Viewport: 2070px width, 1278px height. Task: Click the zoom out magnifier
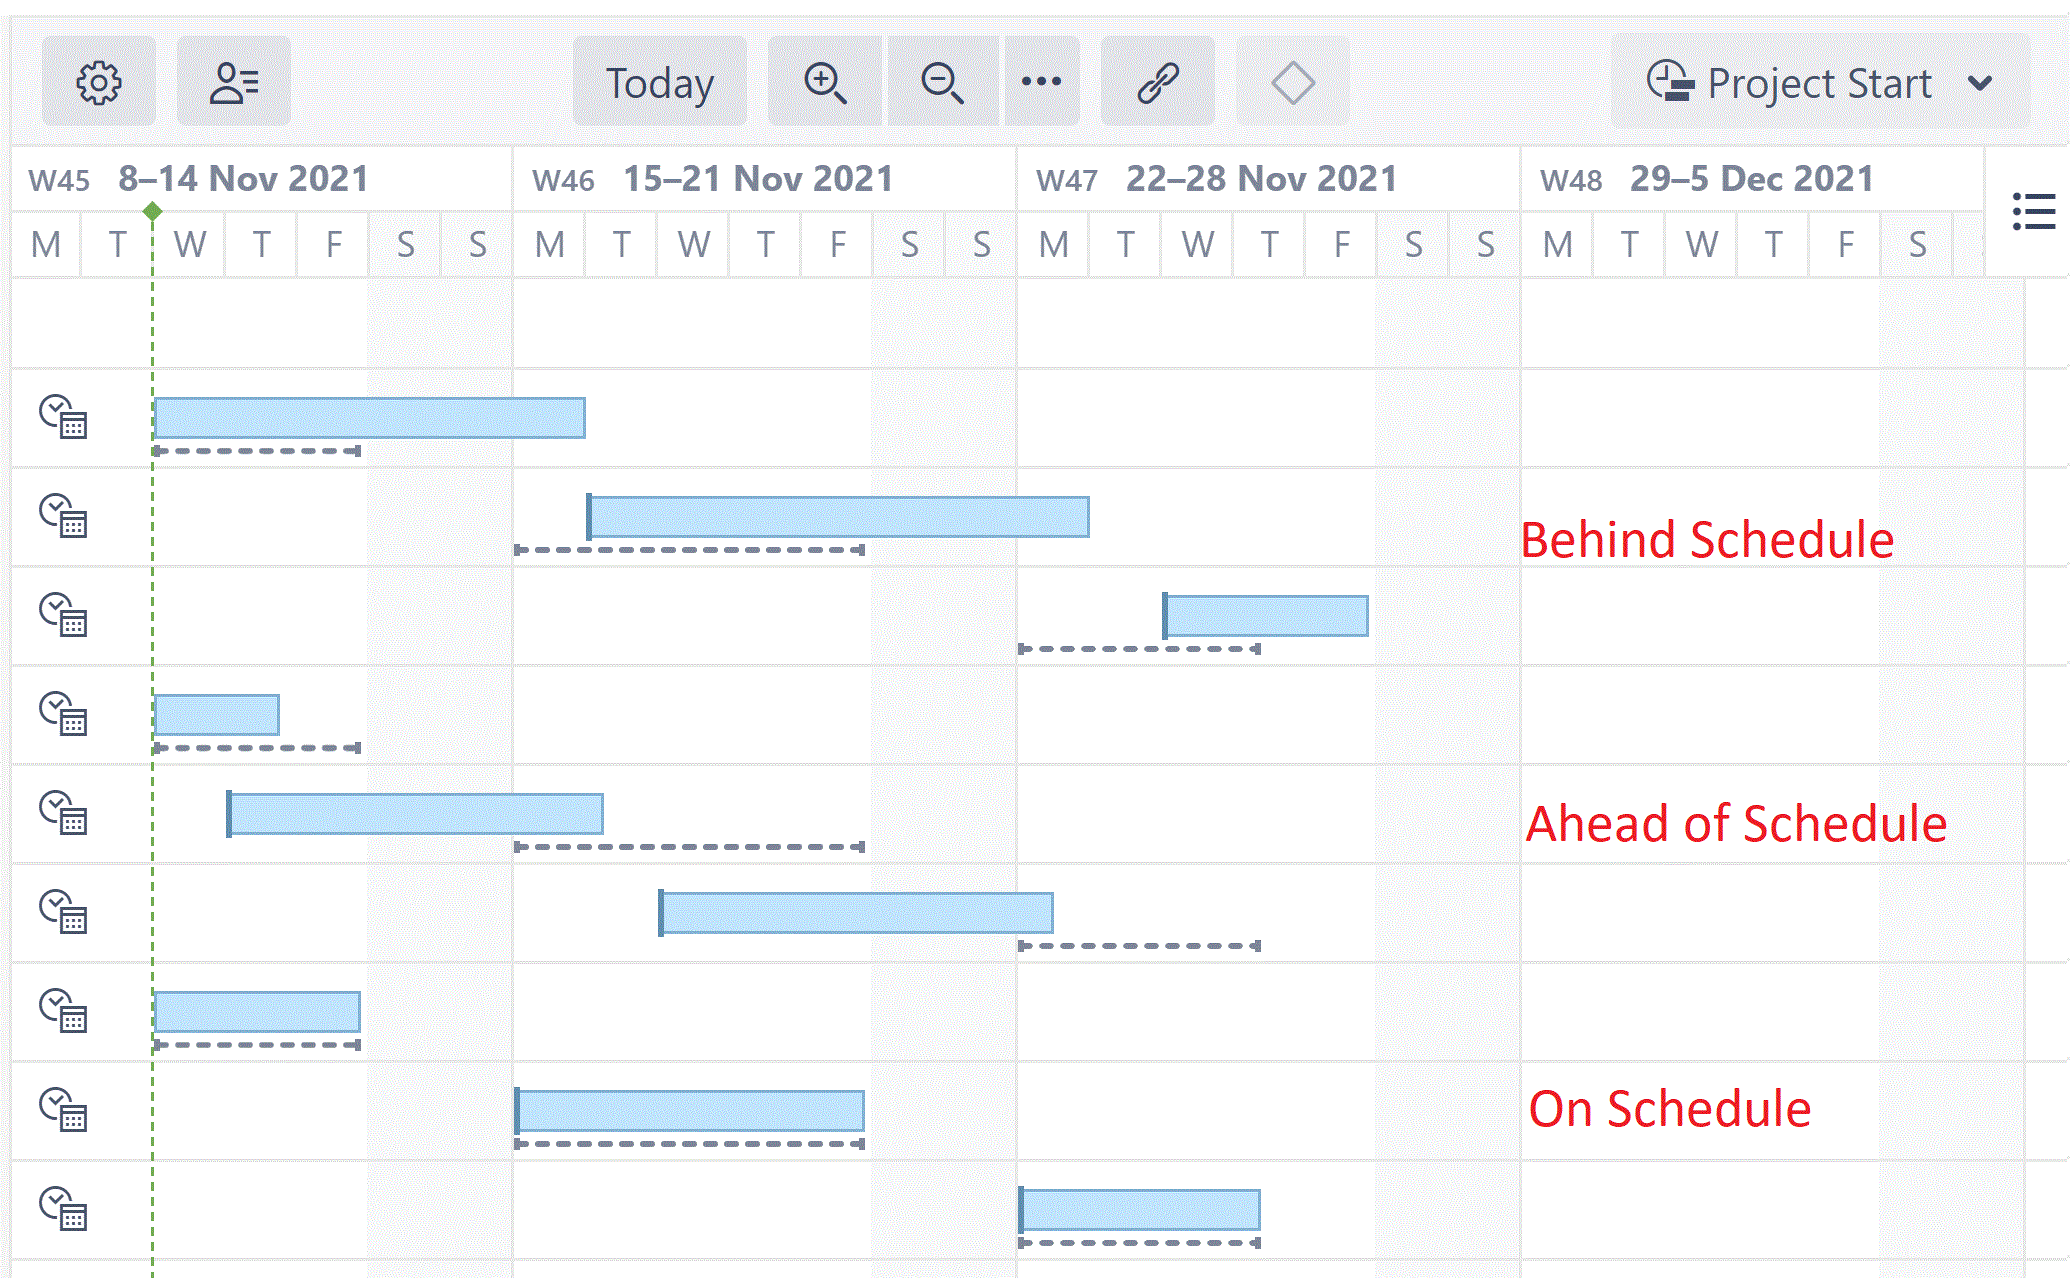click(942, 82)
